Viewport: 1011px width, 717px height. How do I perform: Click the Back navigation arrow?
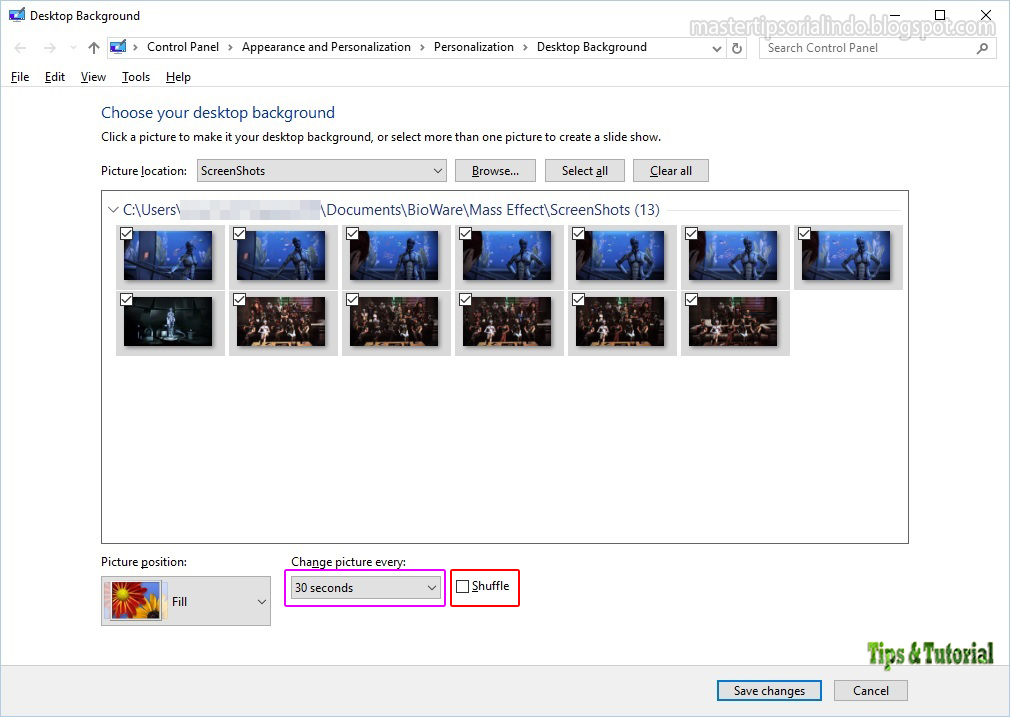tap(20, 48)
